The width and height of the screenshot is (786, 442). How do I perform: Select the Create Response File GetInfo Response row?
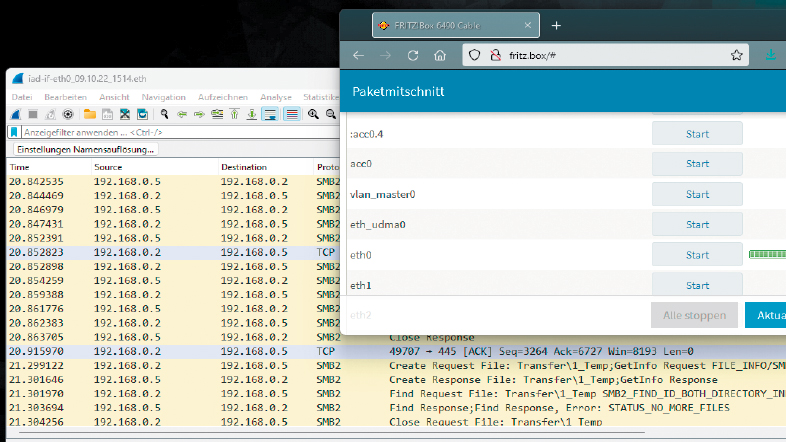point(396,379)
